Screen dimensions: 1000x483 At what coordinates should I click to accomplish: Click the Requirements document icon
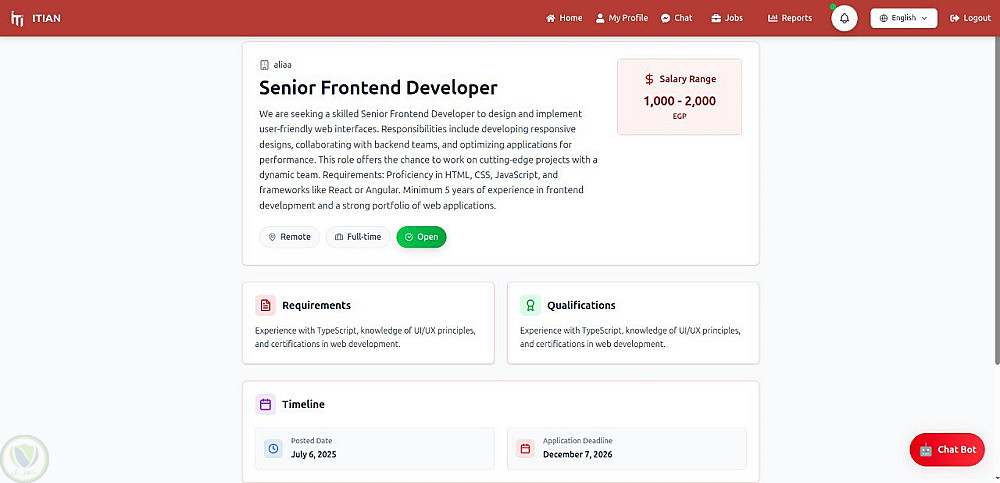click(265, 305)
